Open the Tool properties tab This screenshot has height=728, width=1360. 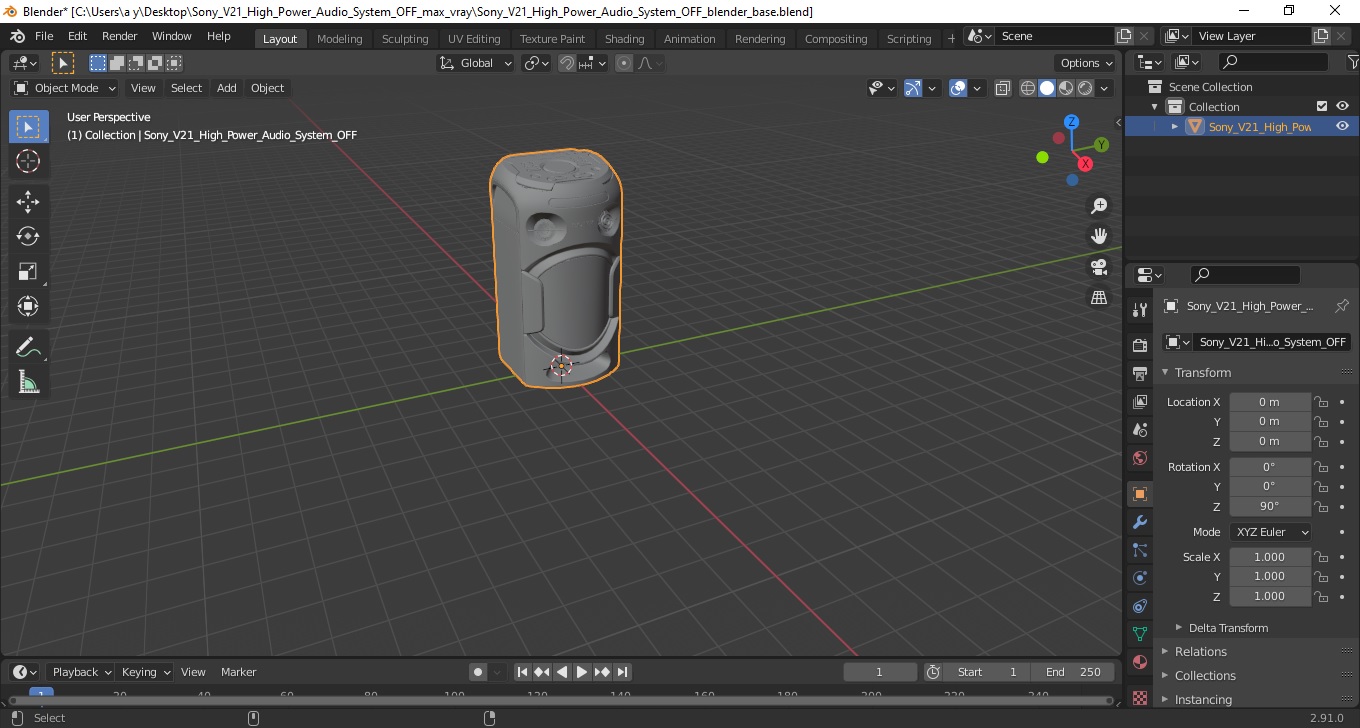[x=1139, y=310]
